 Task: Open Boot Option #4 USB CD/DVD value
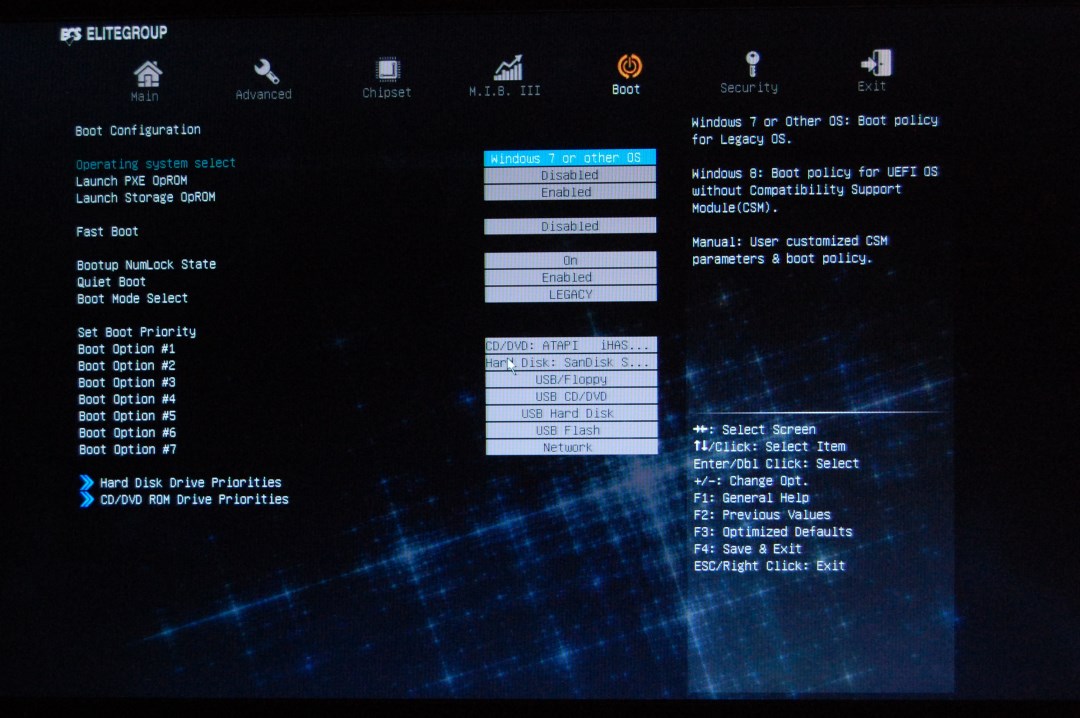(571, 396)
